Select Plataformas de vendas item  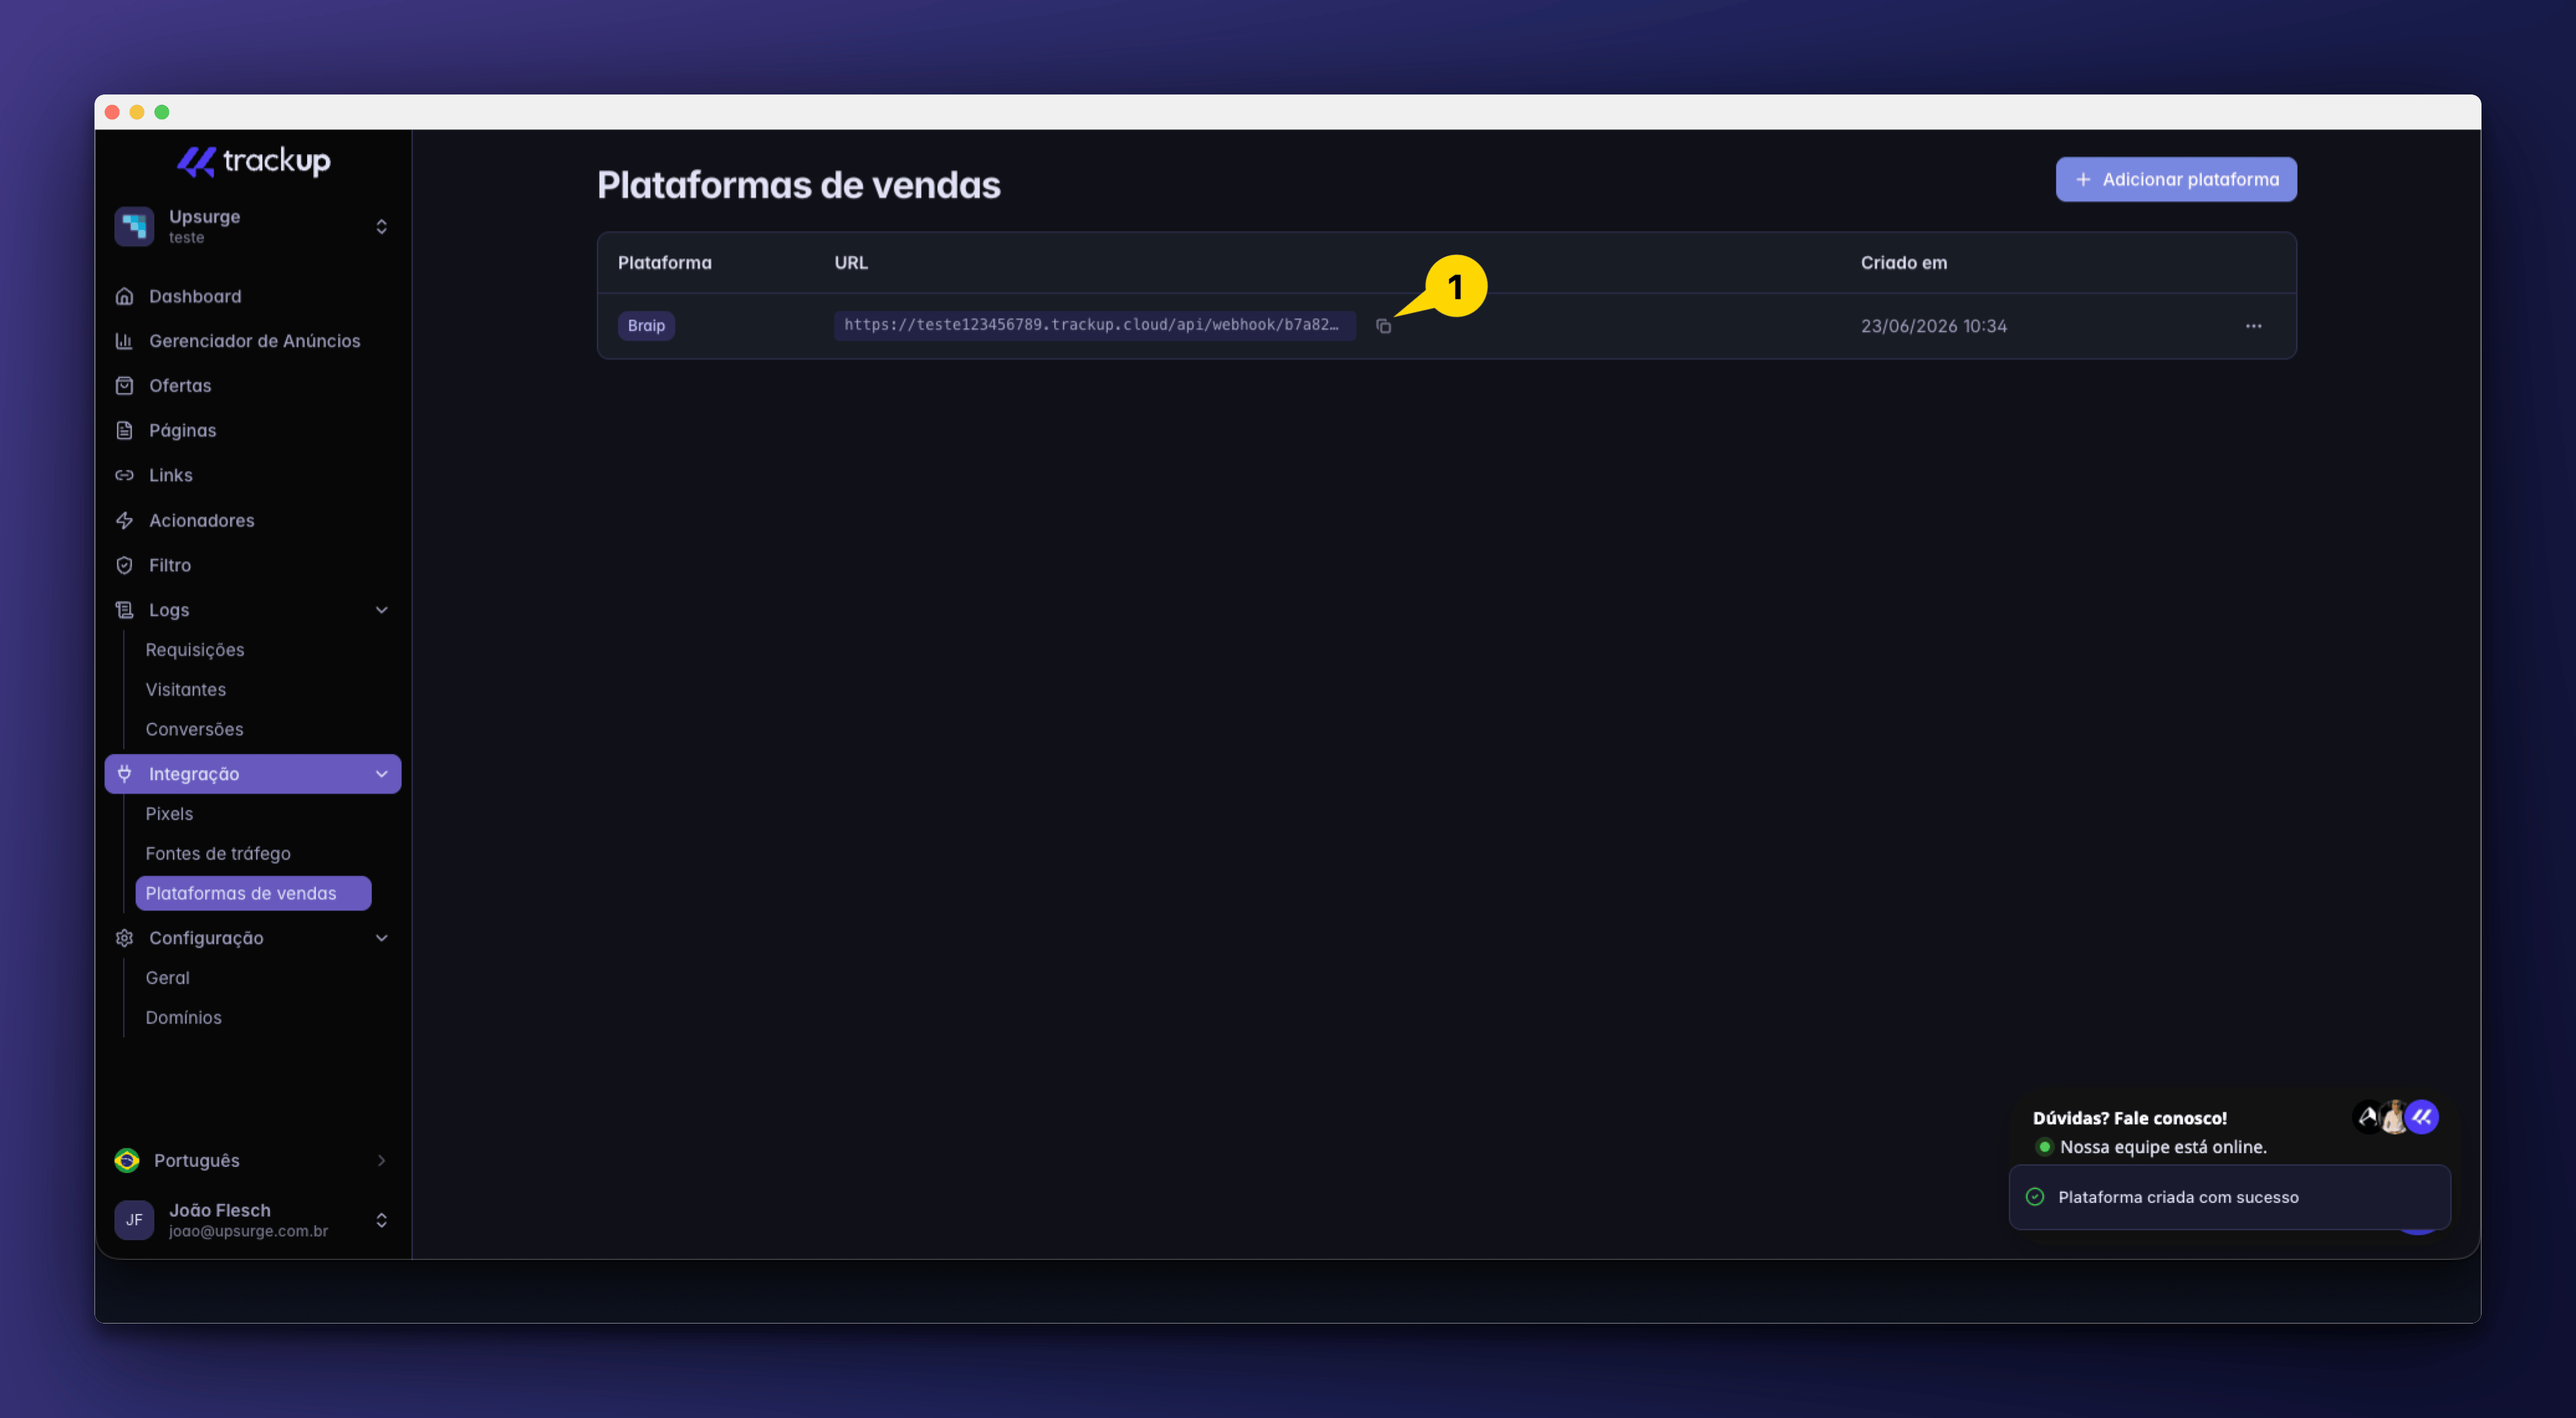point(253,893)
